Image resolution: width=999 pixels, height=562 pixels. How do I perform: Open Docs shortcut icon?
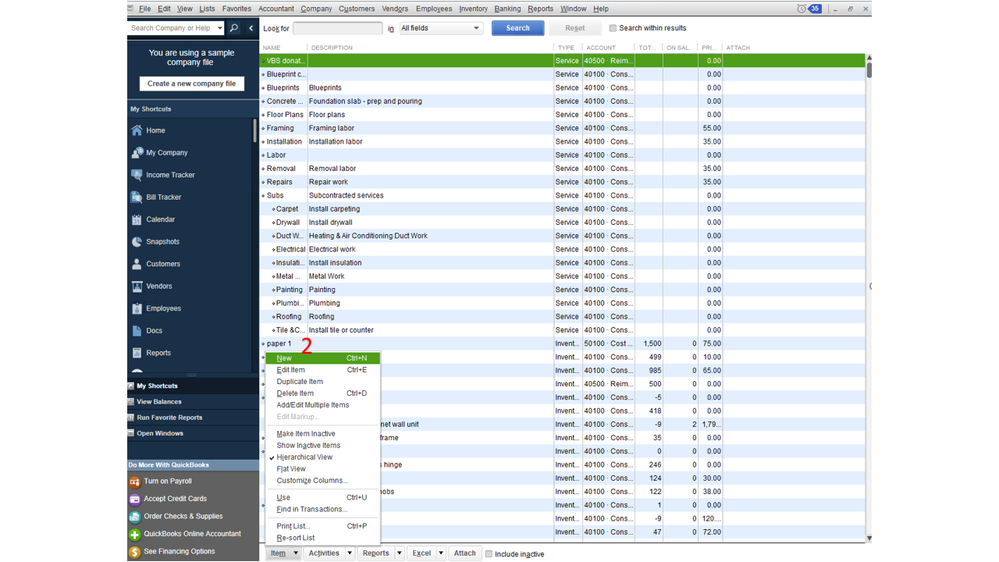coord(136,331)
